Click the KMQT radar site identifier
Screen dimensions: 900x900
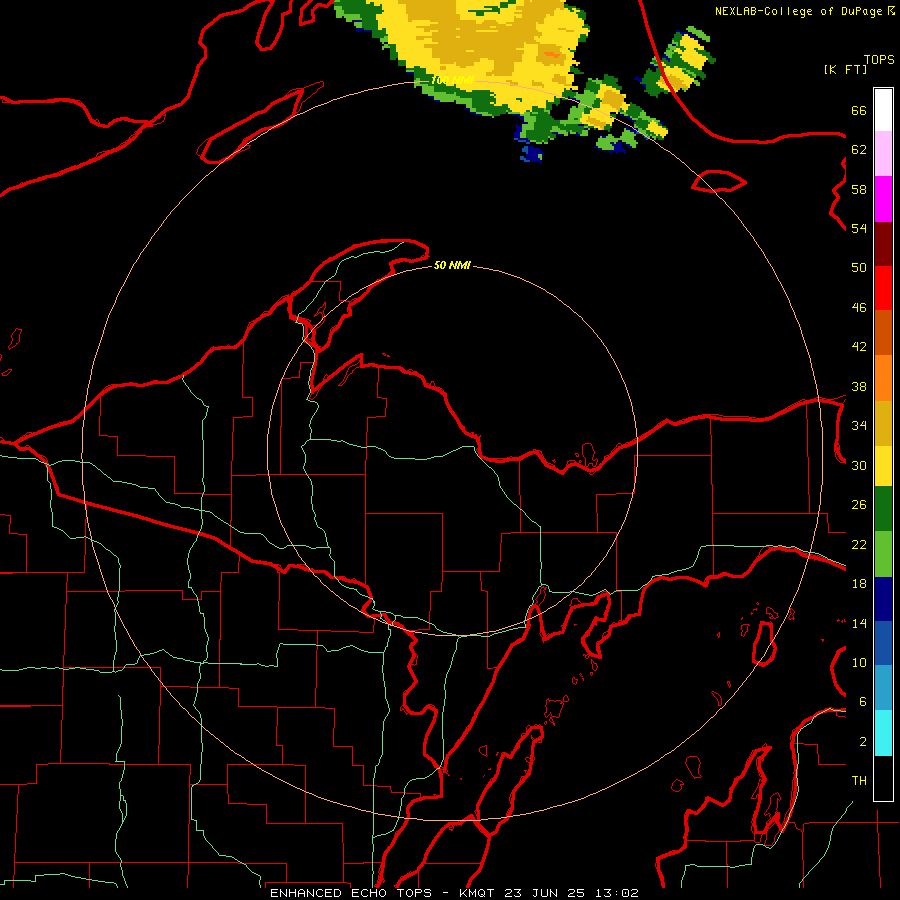pyautogui.click(x=479, y=893)
